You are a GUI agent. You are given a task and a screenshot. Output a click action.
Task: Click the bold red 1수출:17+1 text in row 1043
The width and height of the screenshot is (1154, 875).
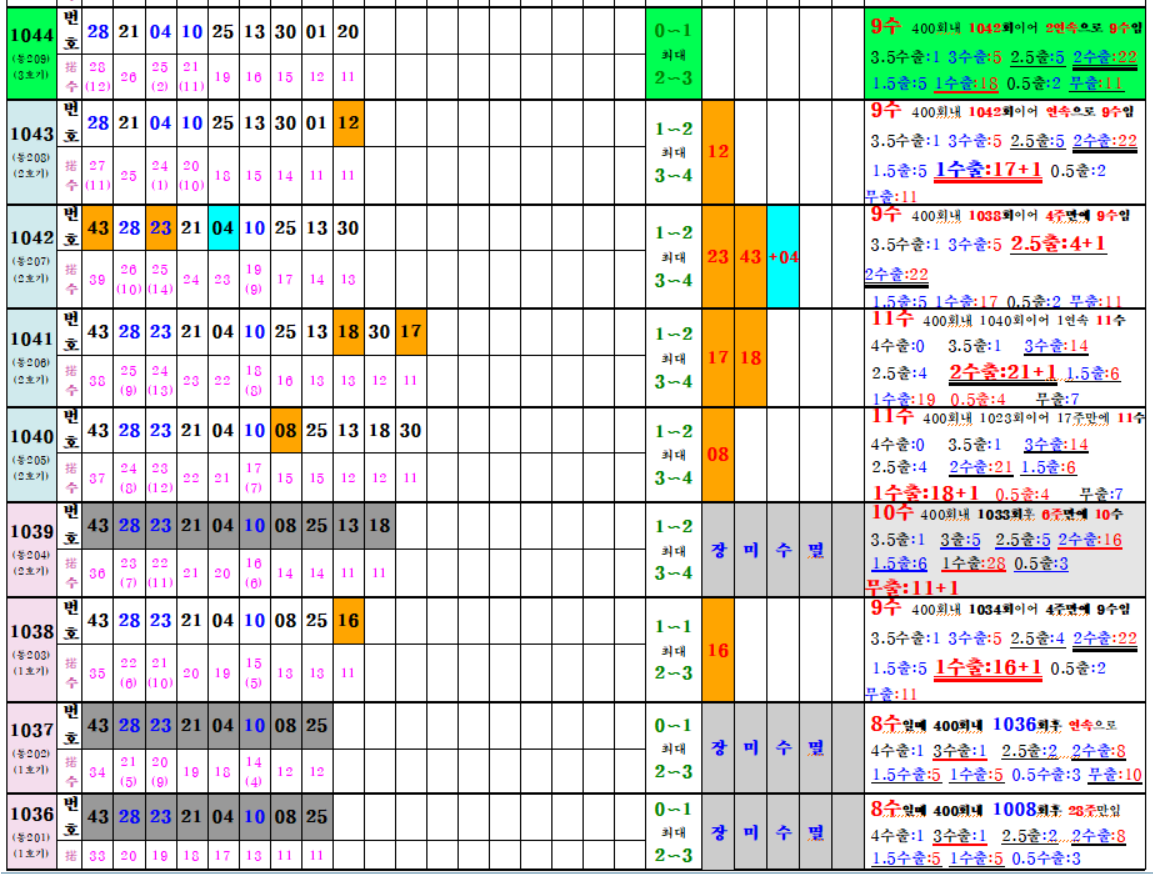tap(987, 170)
